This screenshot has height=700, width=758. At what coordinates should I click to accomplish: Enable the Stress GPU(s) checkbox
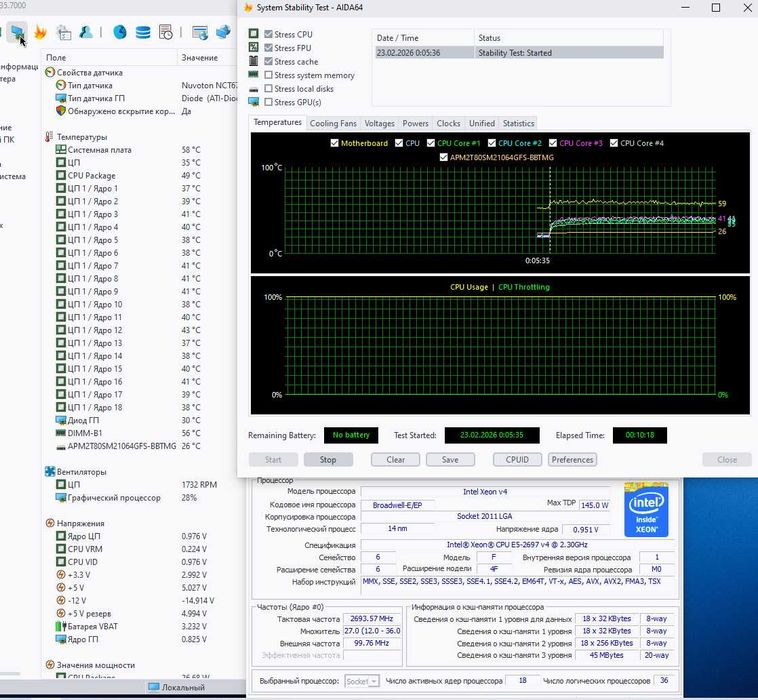tap(268, 102)
